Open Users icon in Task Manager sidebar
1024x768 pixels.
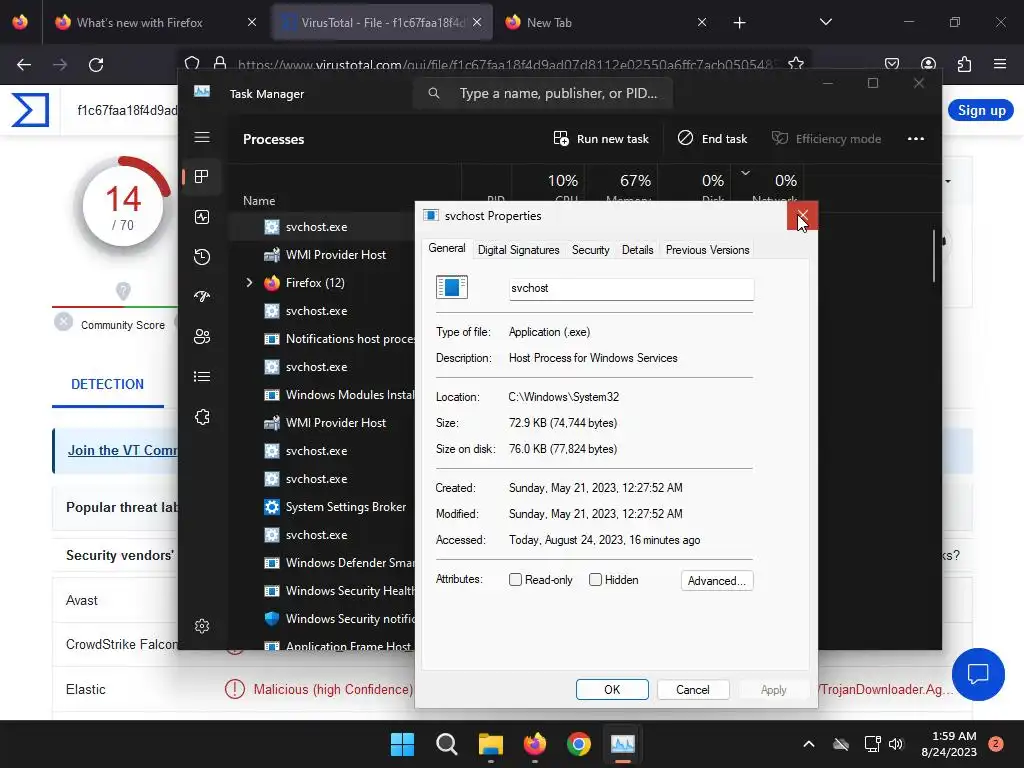tap(202, 336)
